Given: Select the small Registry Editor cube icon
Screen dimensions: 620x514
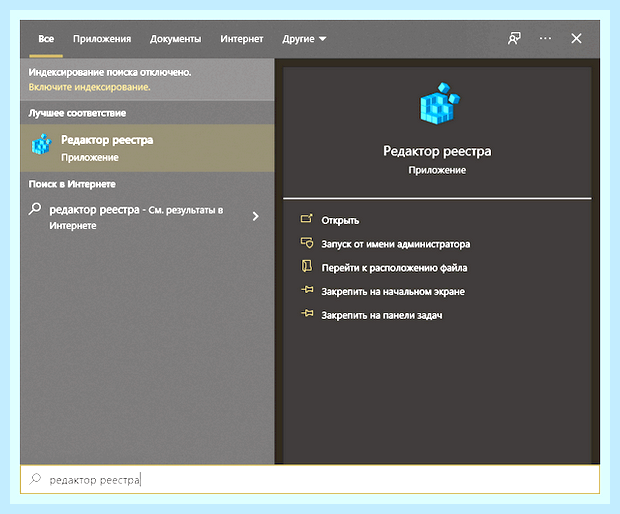Looking at the screenshot, I should tap(42, 144).
